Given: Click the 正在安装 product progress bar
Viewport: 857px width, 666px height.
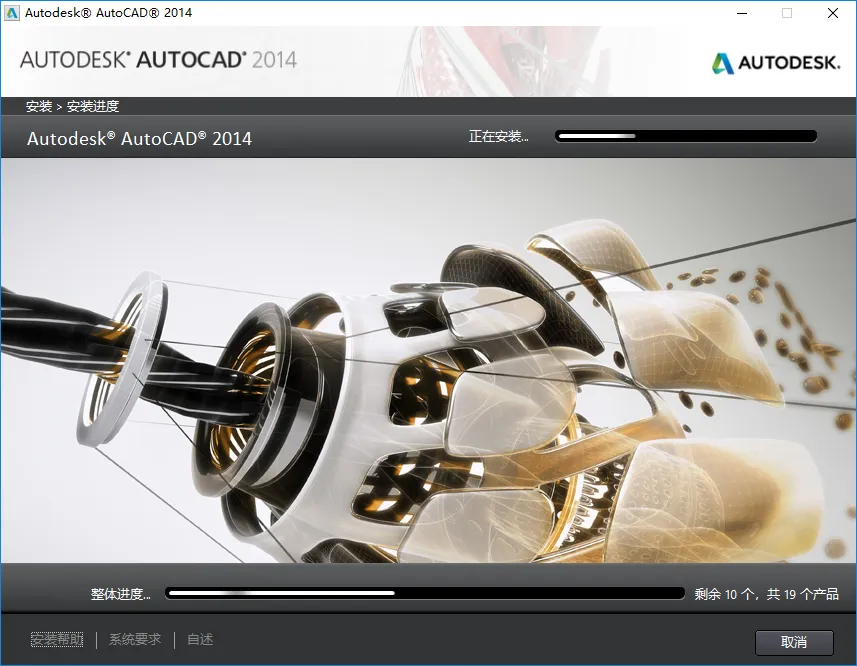Looking at the screenshot, I should [x=686, y=136].
